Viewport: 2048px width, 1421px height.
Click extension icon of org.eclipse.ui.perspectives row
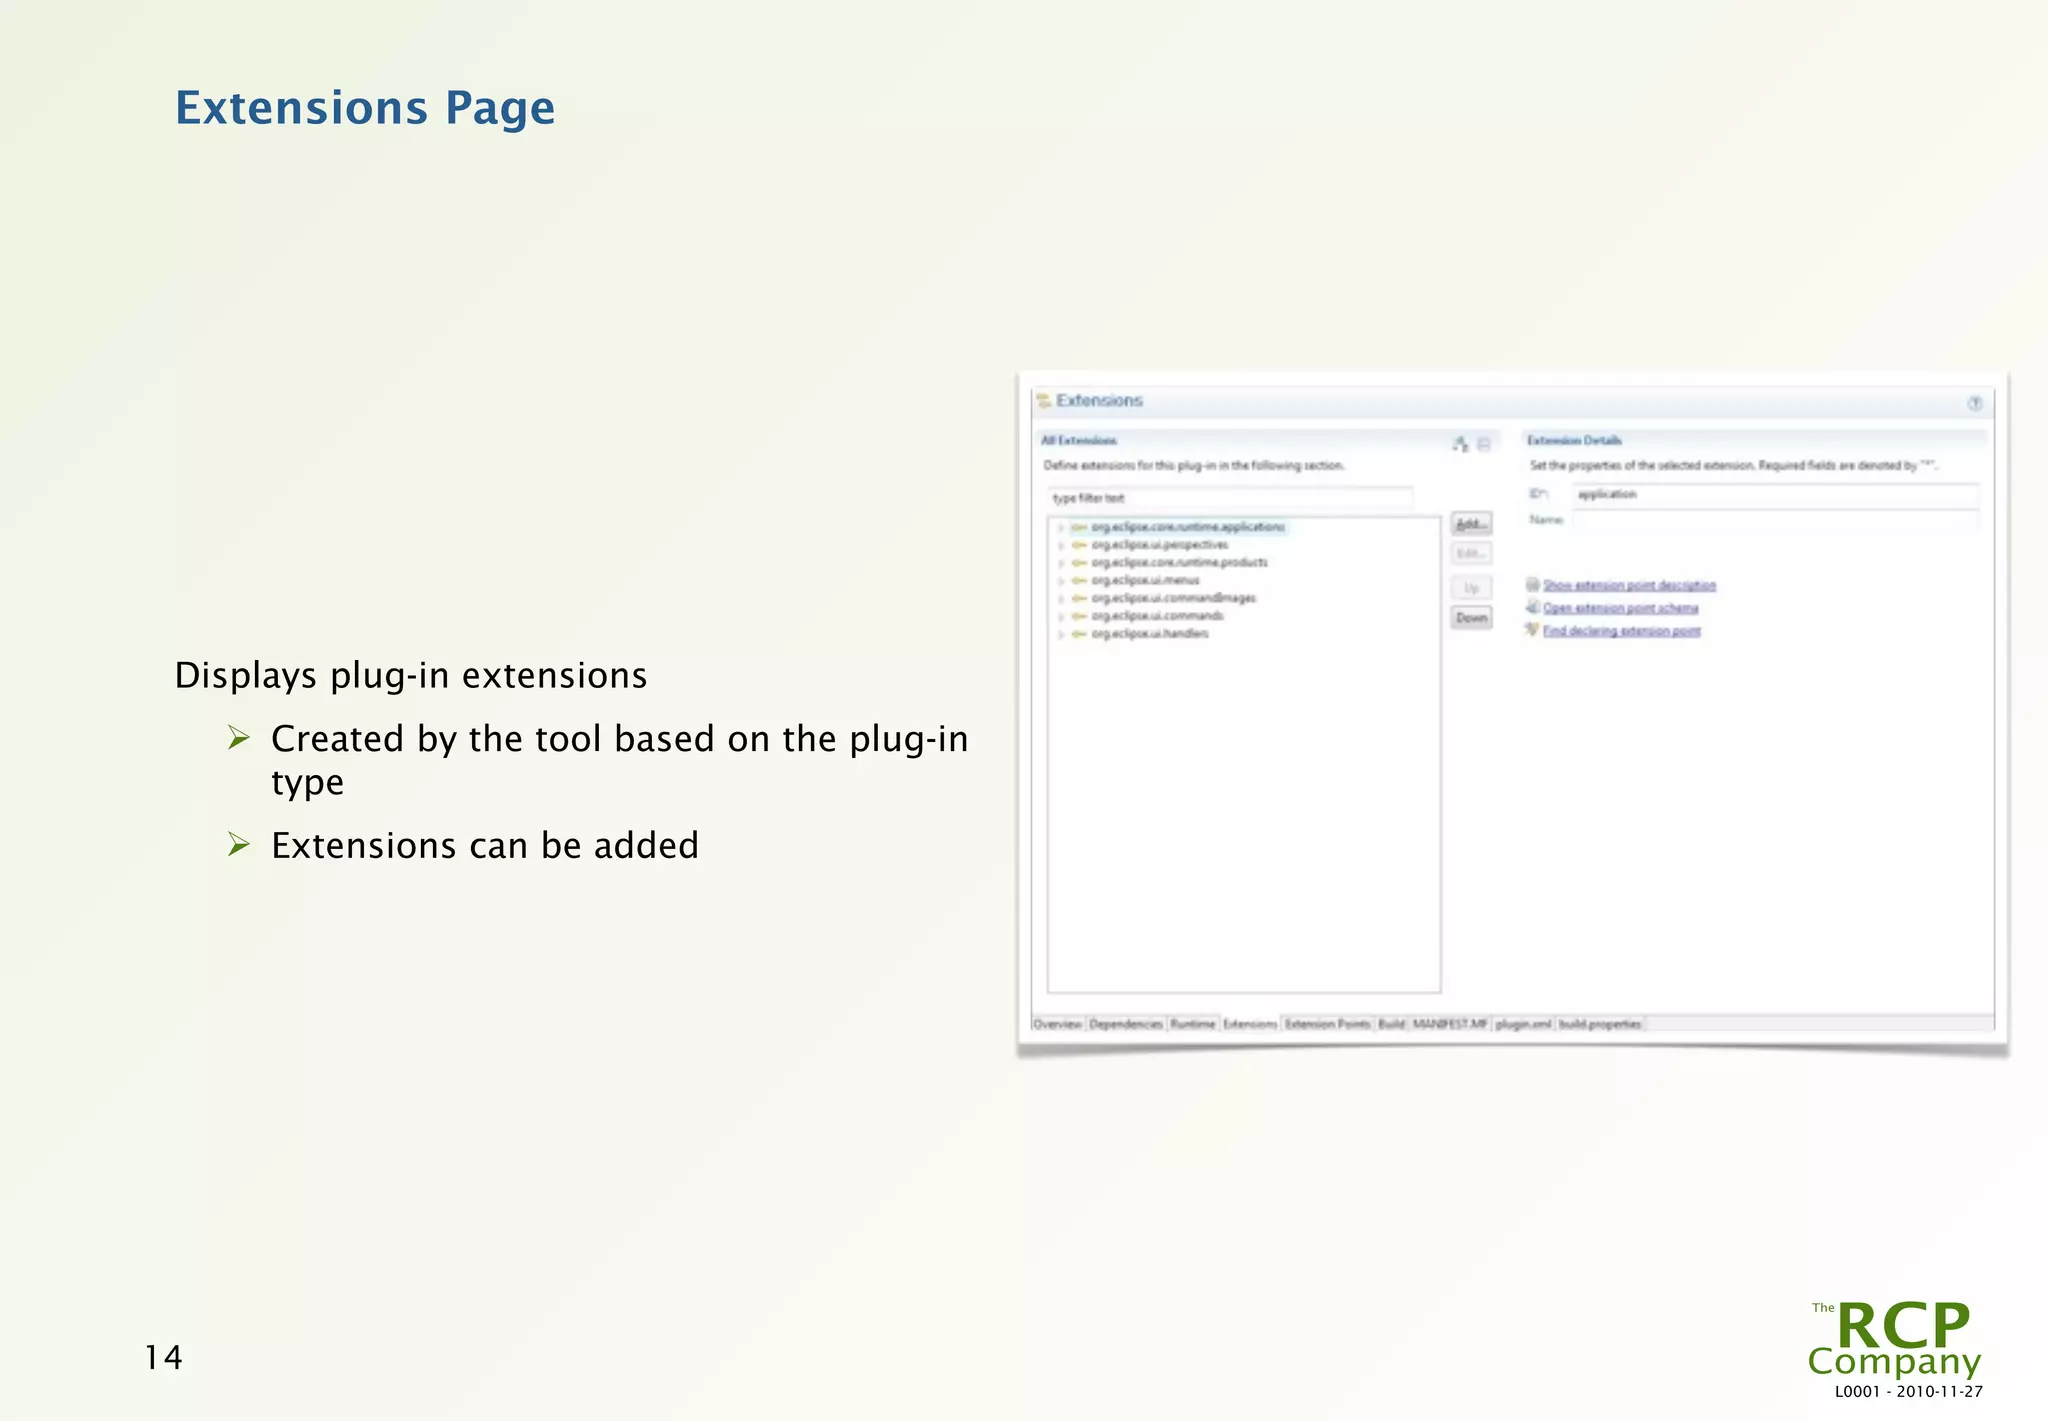[x=1079, y=545]
